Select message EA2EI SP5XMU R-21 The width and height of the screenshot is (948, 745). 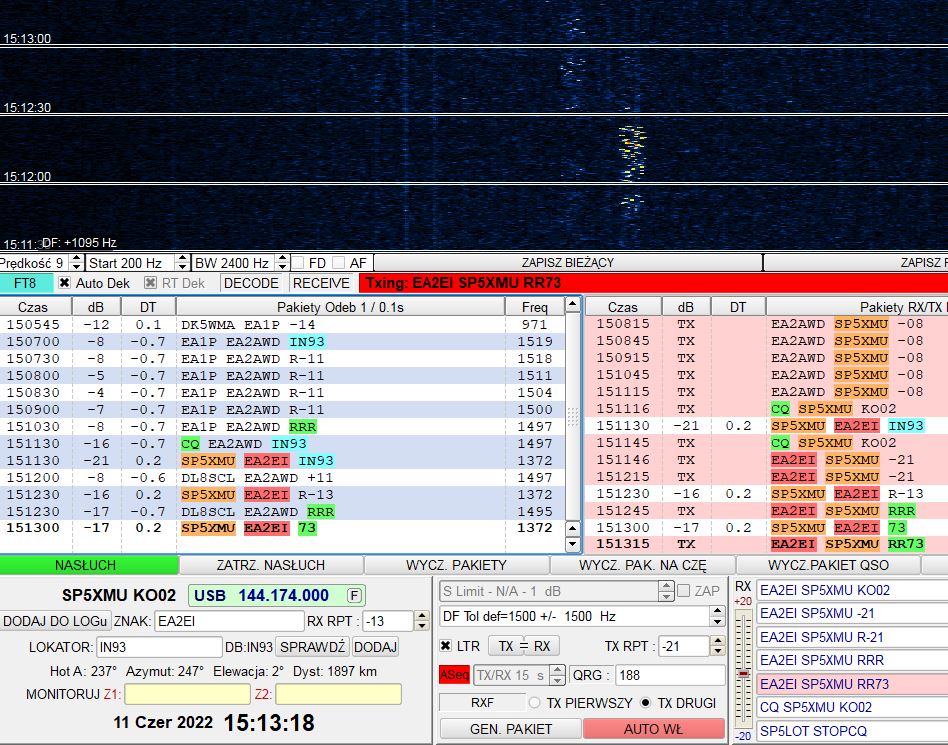tap(852, 637)
